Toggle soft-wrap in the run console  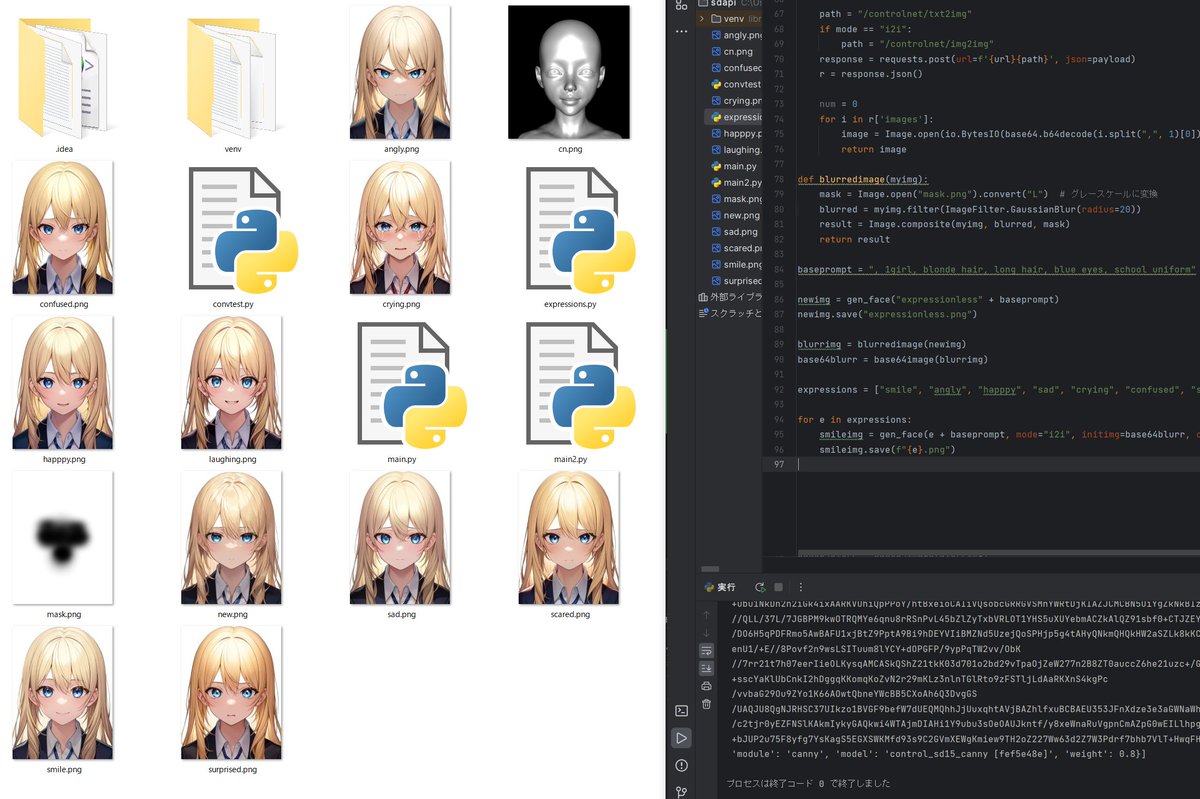(x=706, y=650)
